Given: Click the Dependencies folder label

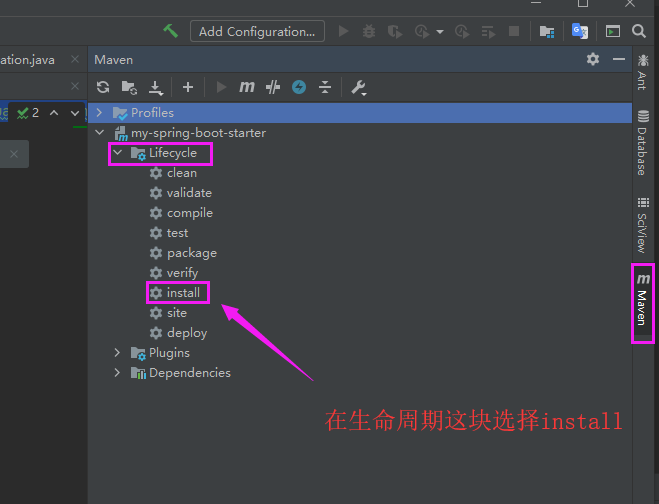Looking at the screenshot, I should point(190,373).
